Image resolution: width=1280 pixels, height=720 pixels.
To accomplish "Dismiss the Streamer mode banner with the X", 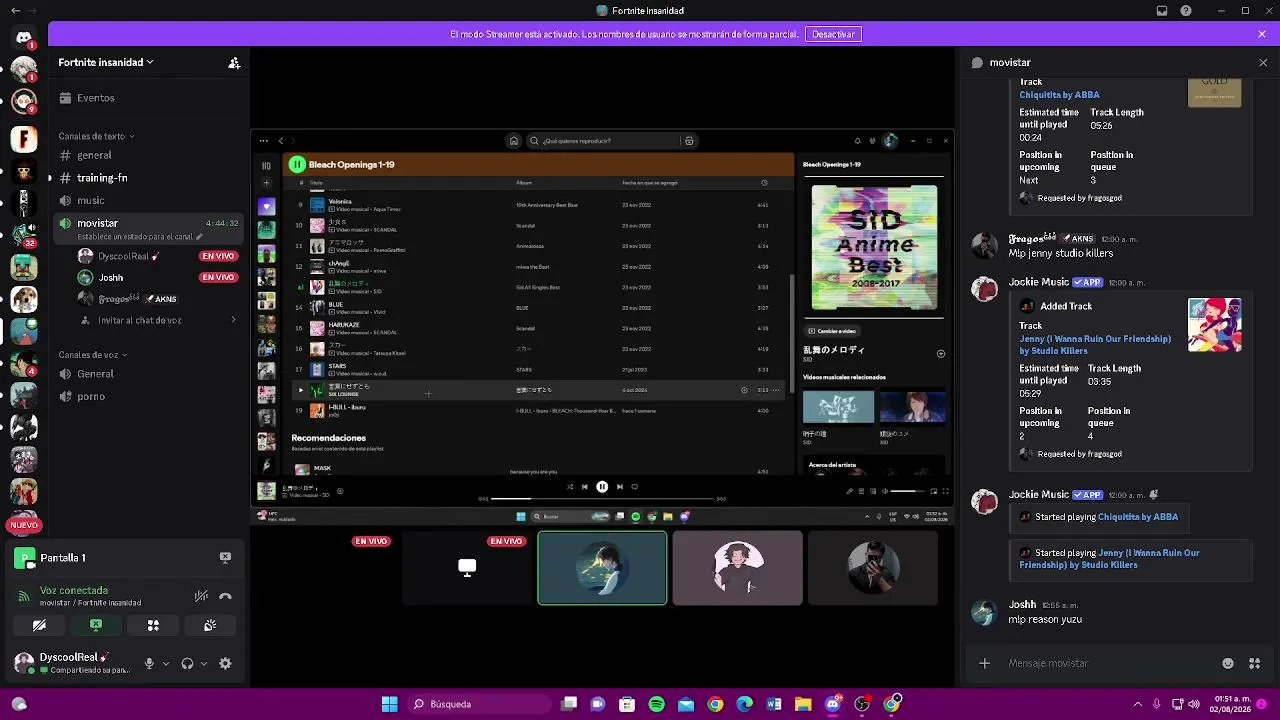I will coord(1262,34).
